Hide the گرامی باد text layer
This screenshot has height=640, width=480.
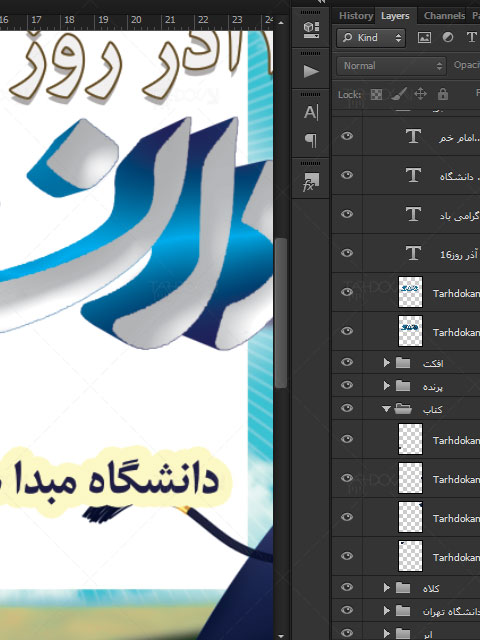[x=347, y=214]
